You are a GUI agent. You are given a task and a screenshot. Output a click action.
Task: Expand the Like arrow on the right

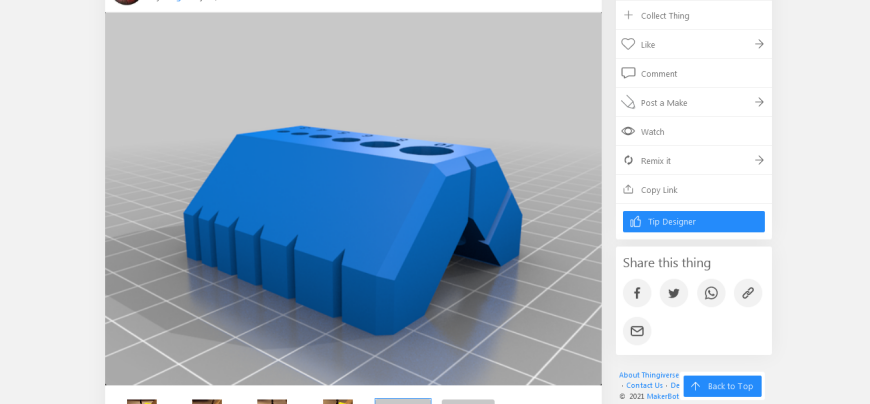click(759, 44)
